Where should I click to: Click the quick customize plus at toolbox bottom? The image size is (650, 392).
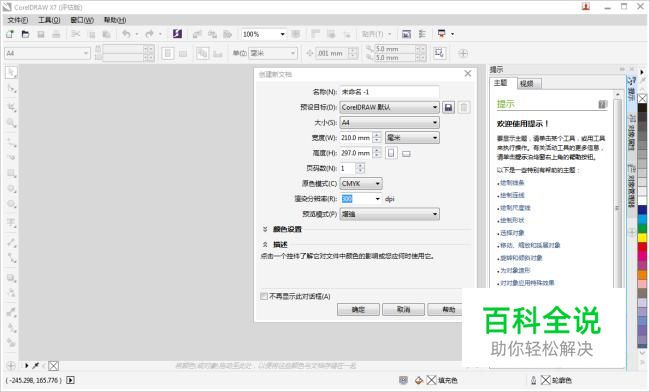point(11,365)
